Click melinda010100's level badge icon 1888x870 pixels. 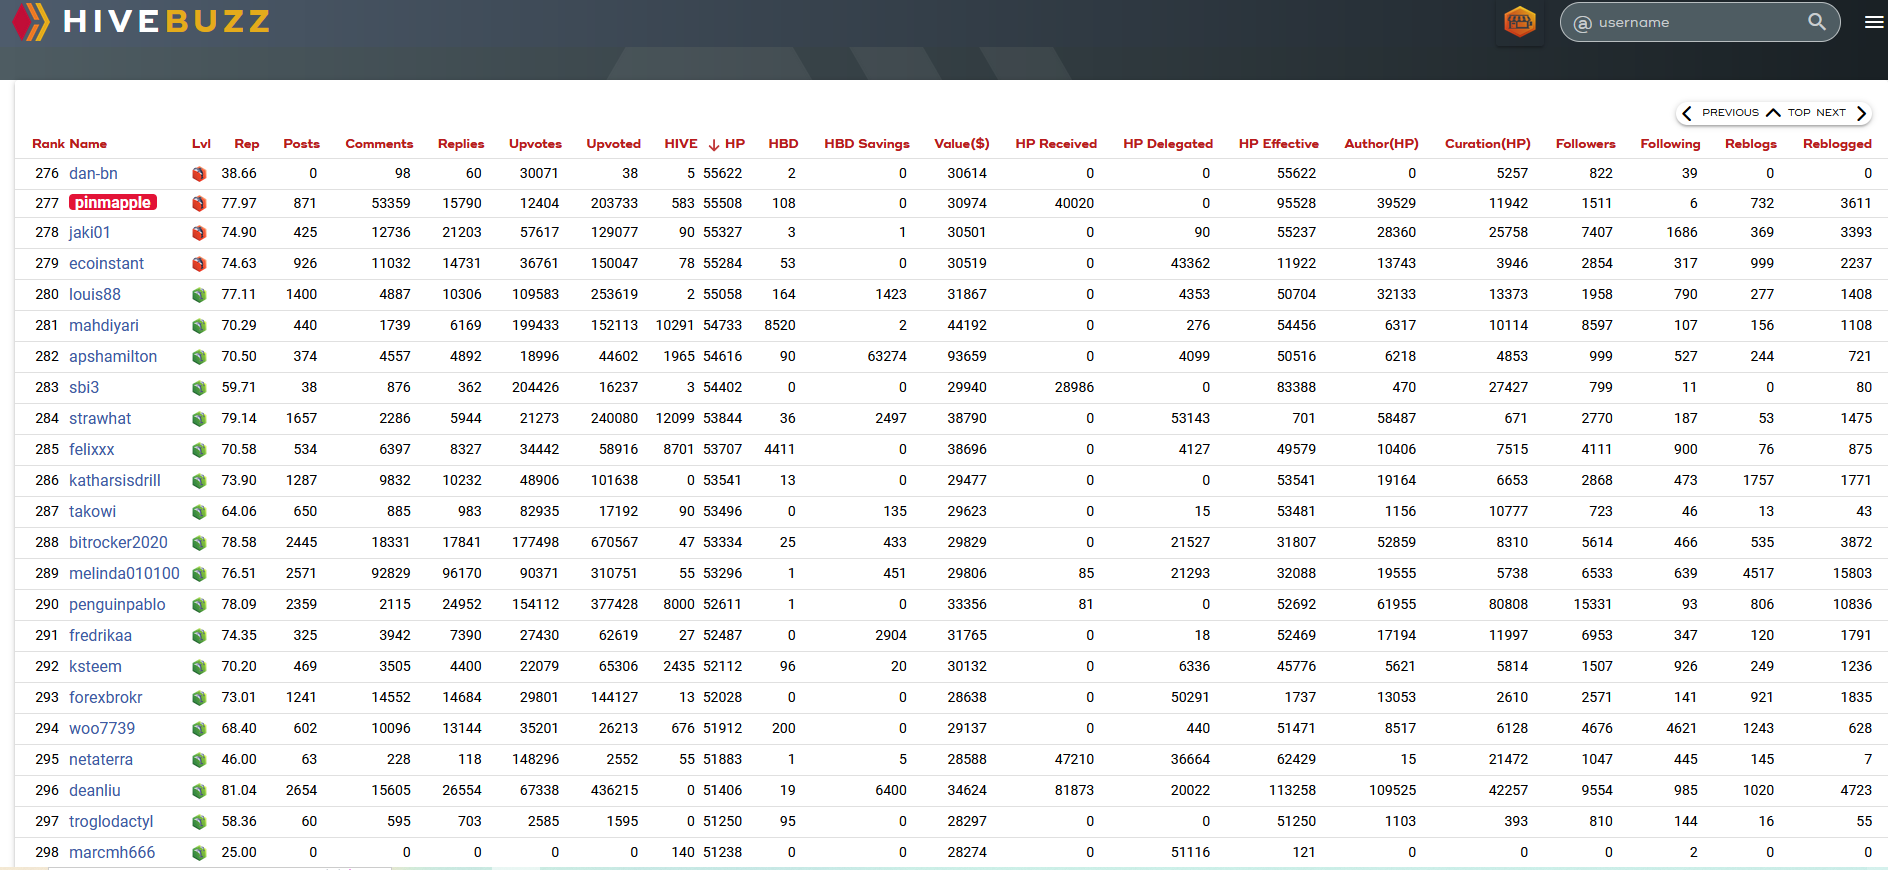click(199, 574)
